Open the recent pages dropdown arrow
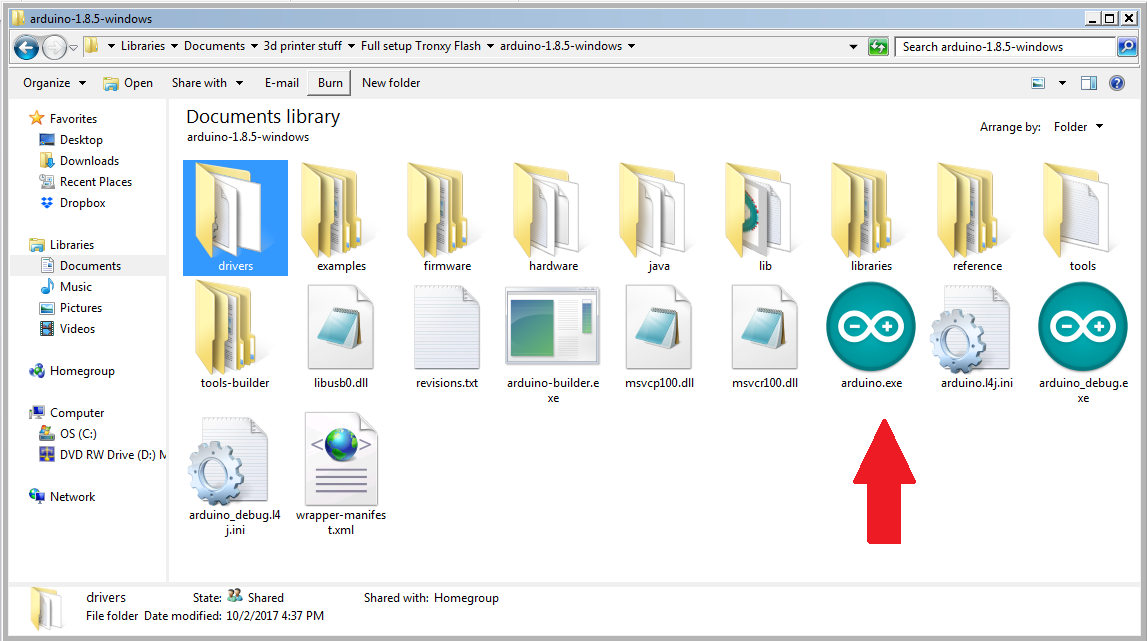This screenshot has width=1147, height=641. click(73, 48)
